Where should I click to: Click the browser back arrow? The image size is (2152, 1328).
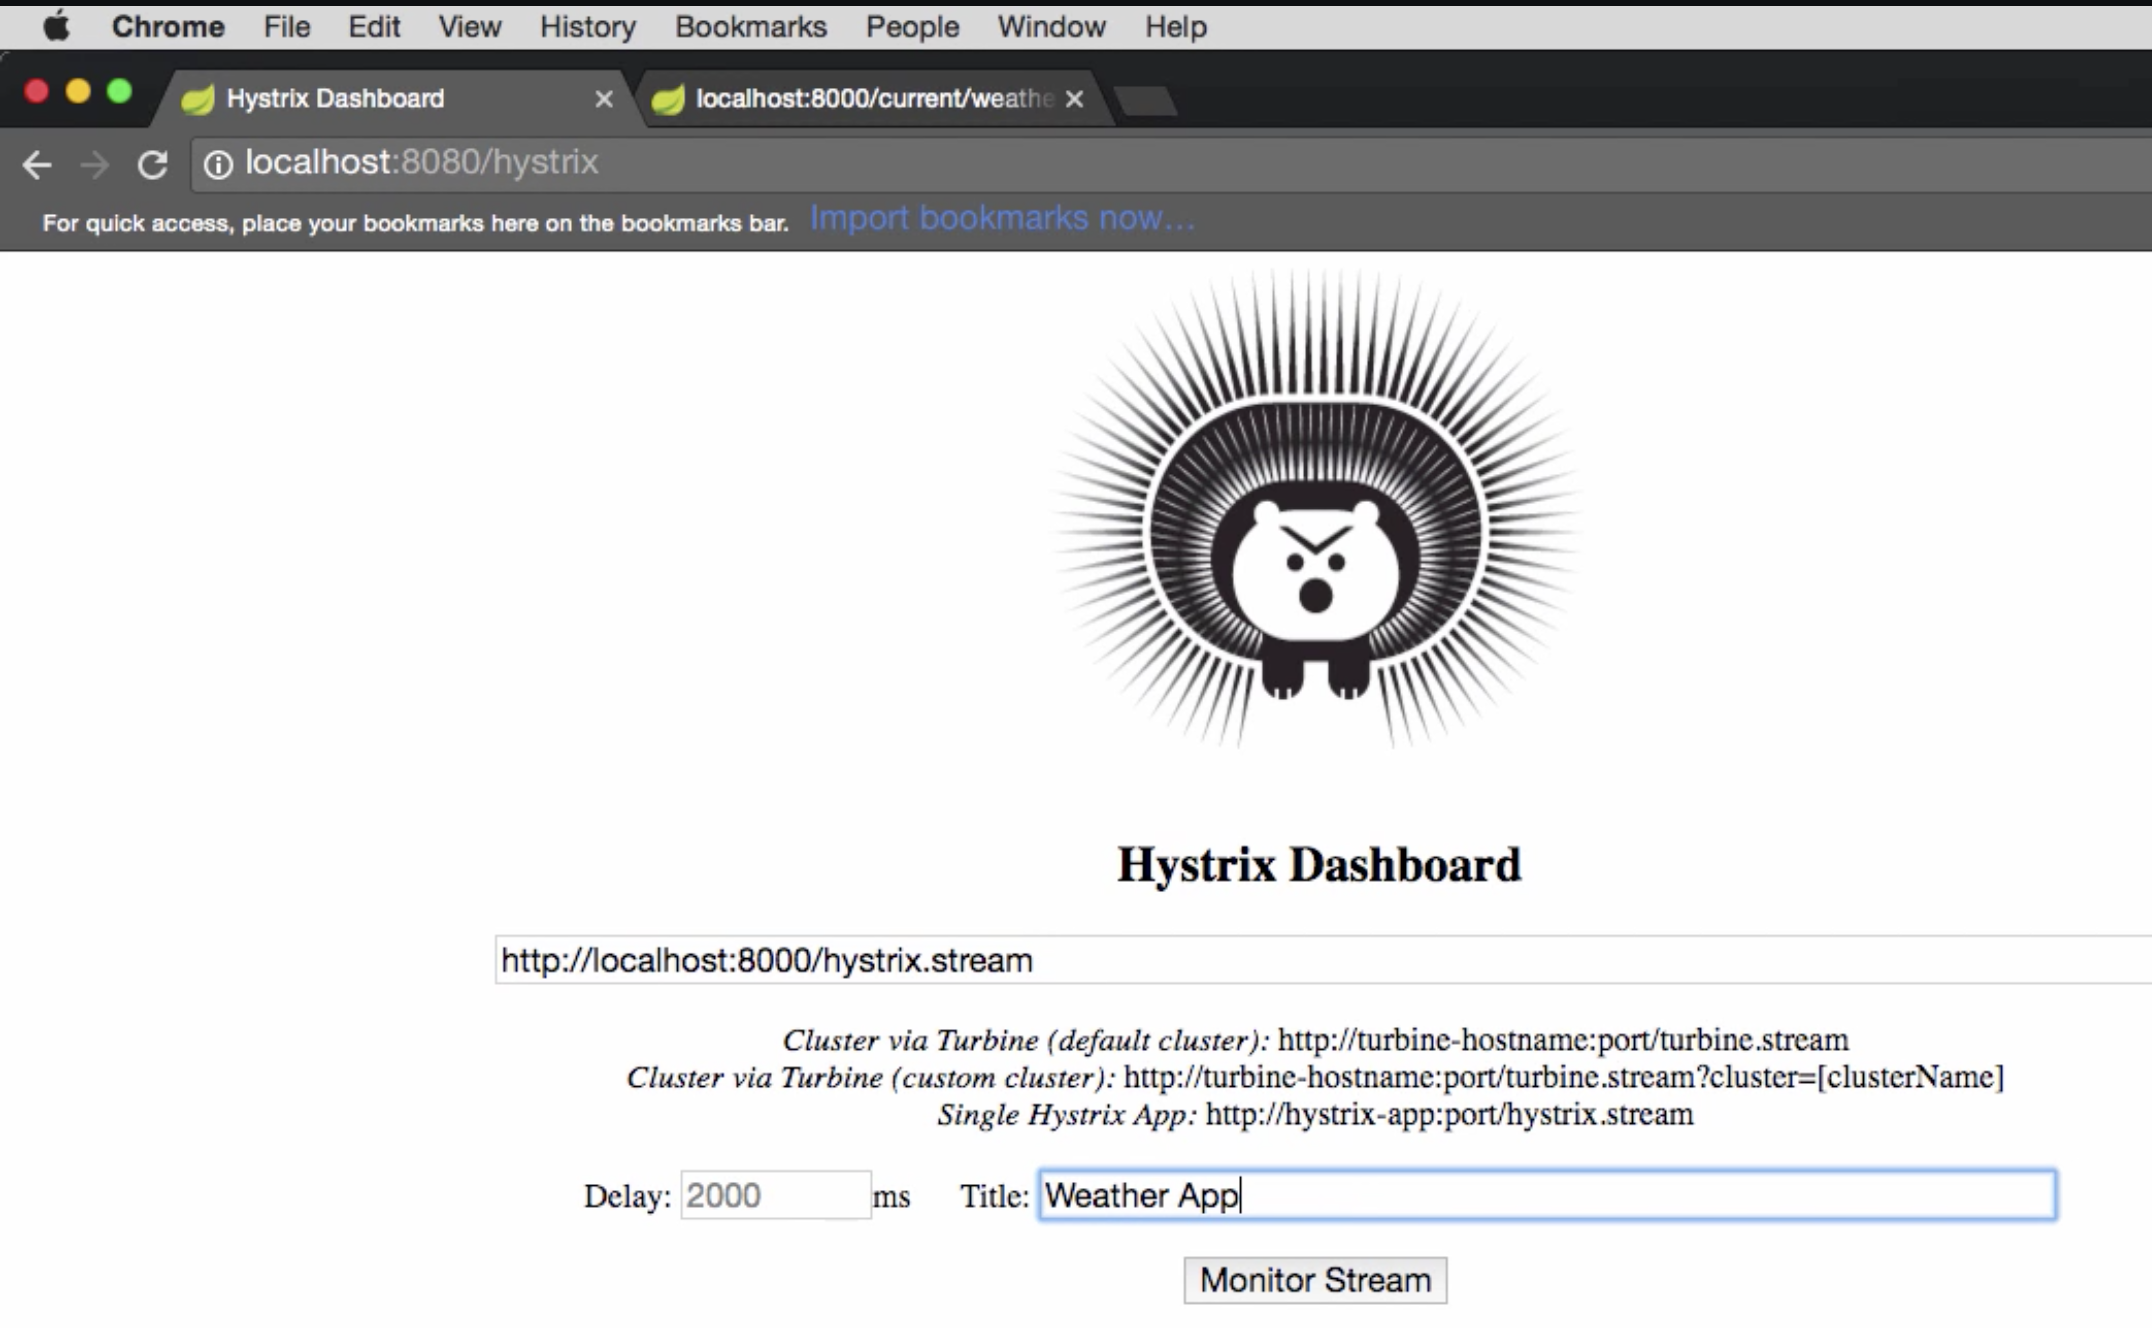coord(37,164)
